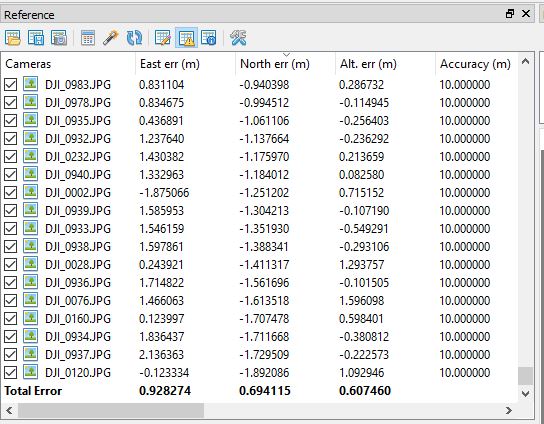Screen dimensions: 544x424
Task: Uncheck camera DJI_0120.JPG checkbox
Action: (x=11, y=373)
